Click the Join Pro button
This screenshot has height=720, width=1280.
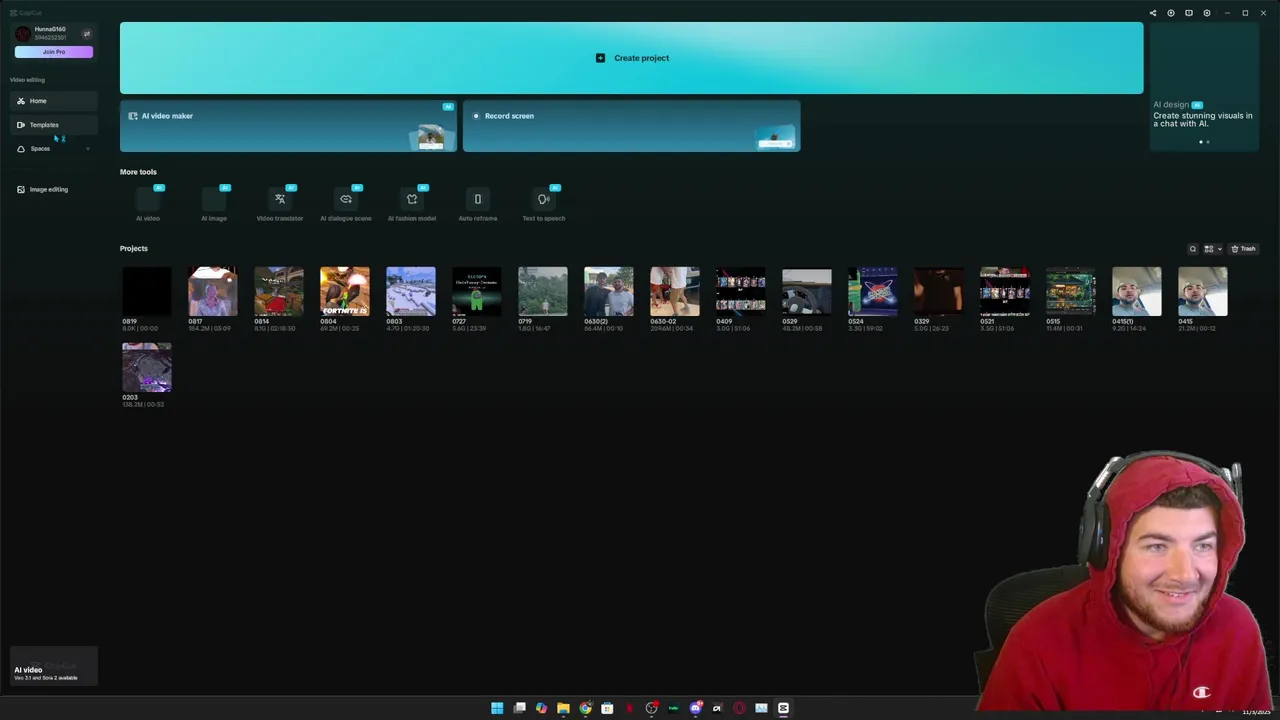tap(54, 52)
